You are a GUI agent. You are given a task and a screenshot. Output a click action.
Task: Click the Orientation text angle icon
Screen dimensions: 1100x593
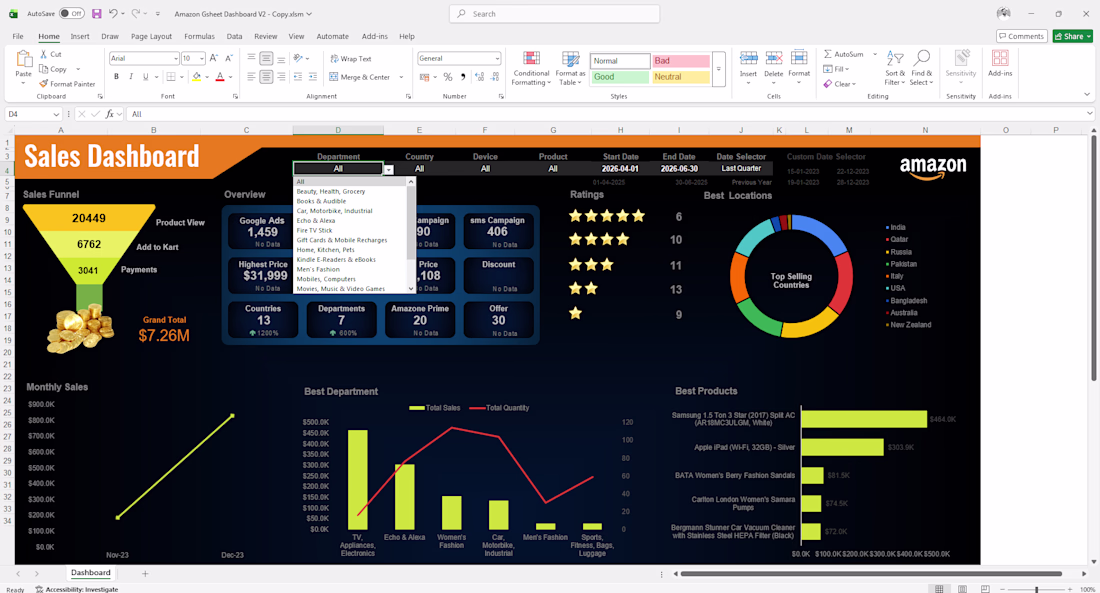298,58
